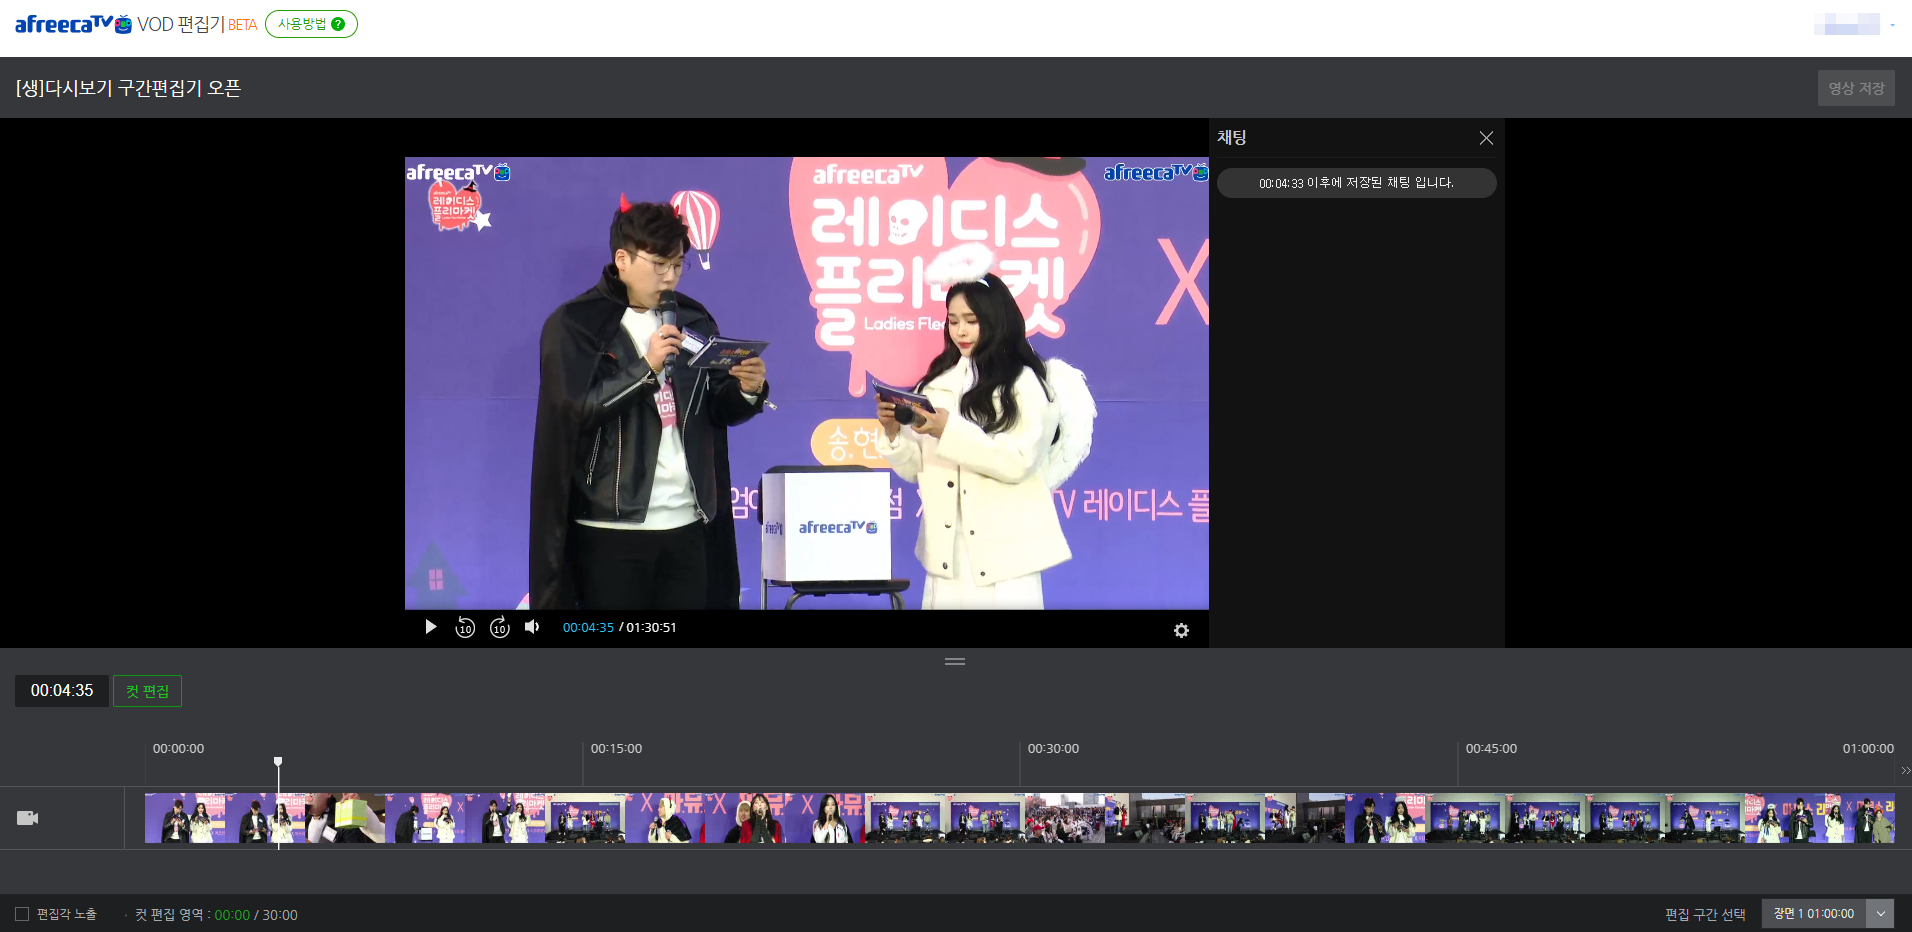This screenshot has height=932, width=1912.
Task: Click the video track camera icon
Action: pos(28,818)
